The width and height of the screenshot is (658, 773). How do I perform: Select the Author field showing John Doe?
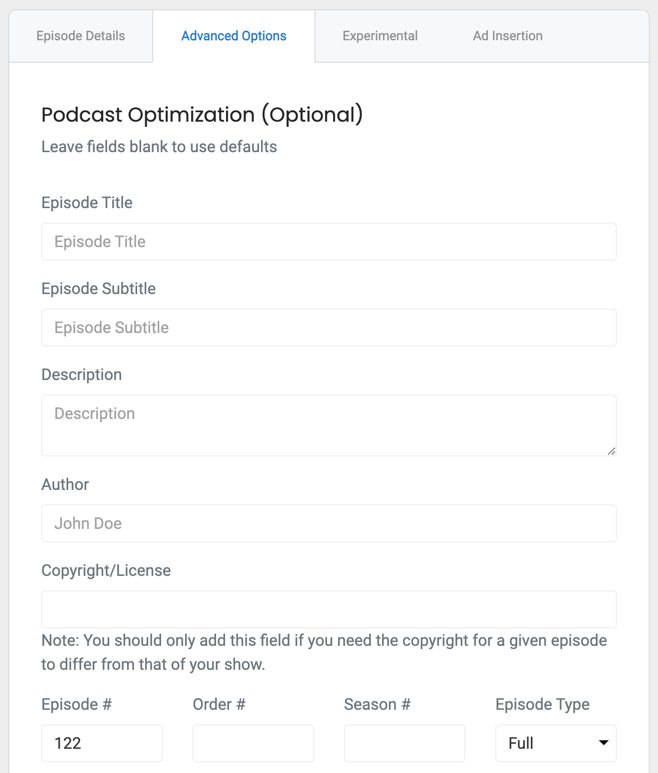point(329,523)
